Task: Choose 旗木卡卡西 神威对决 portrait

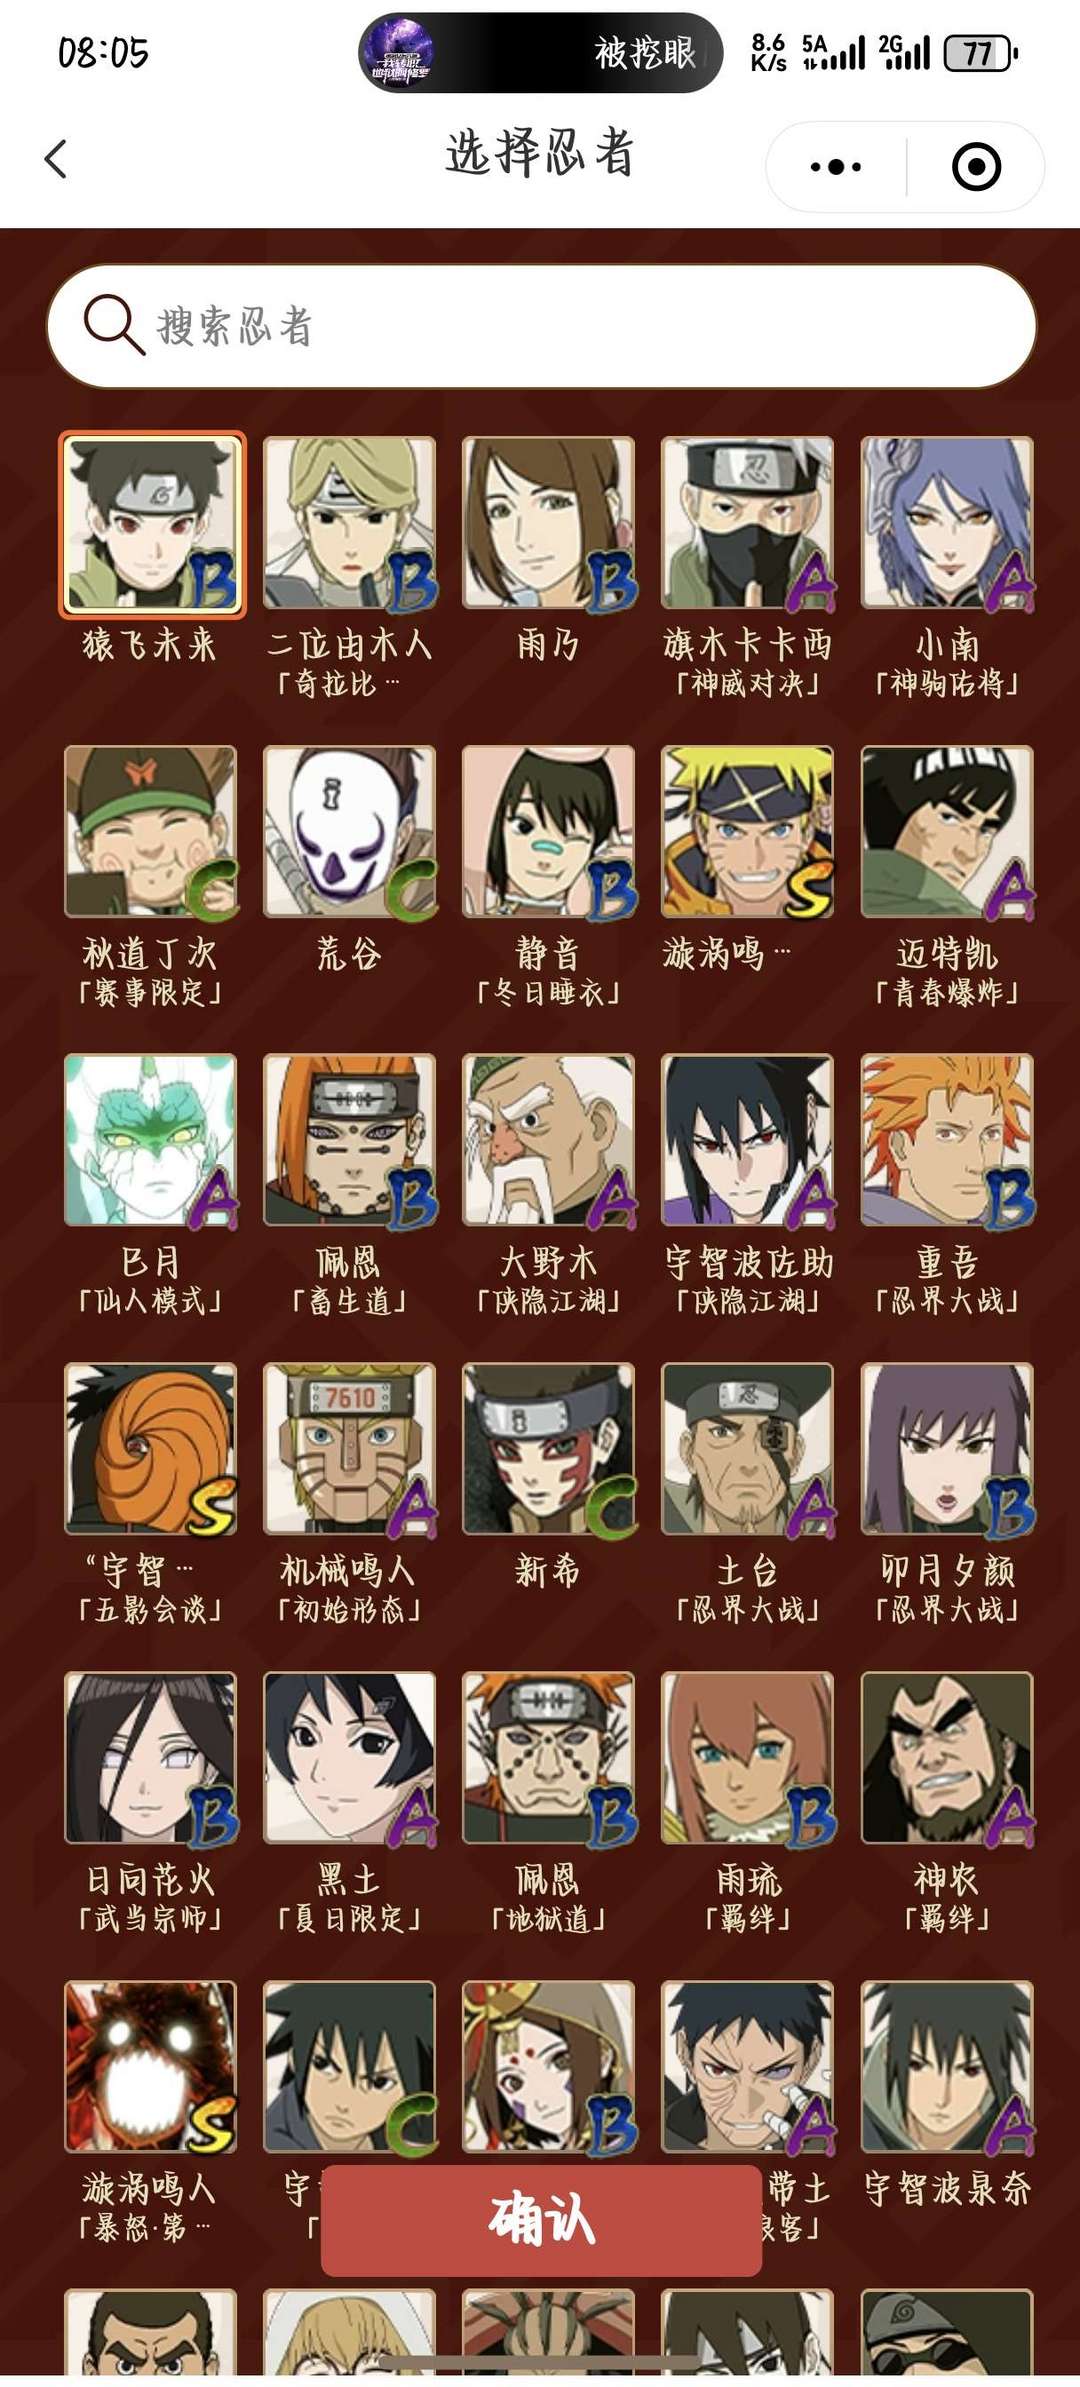Action: coord(747,523)
